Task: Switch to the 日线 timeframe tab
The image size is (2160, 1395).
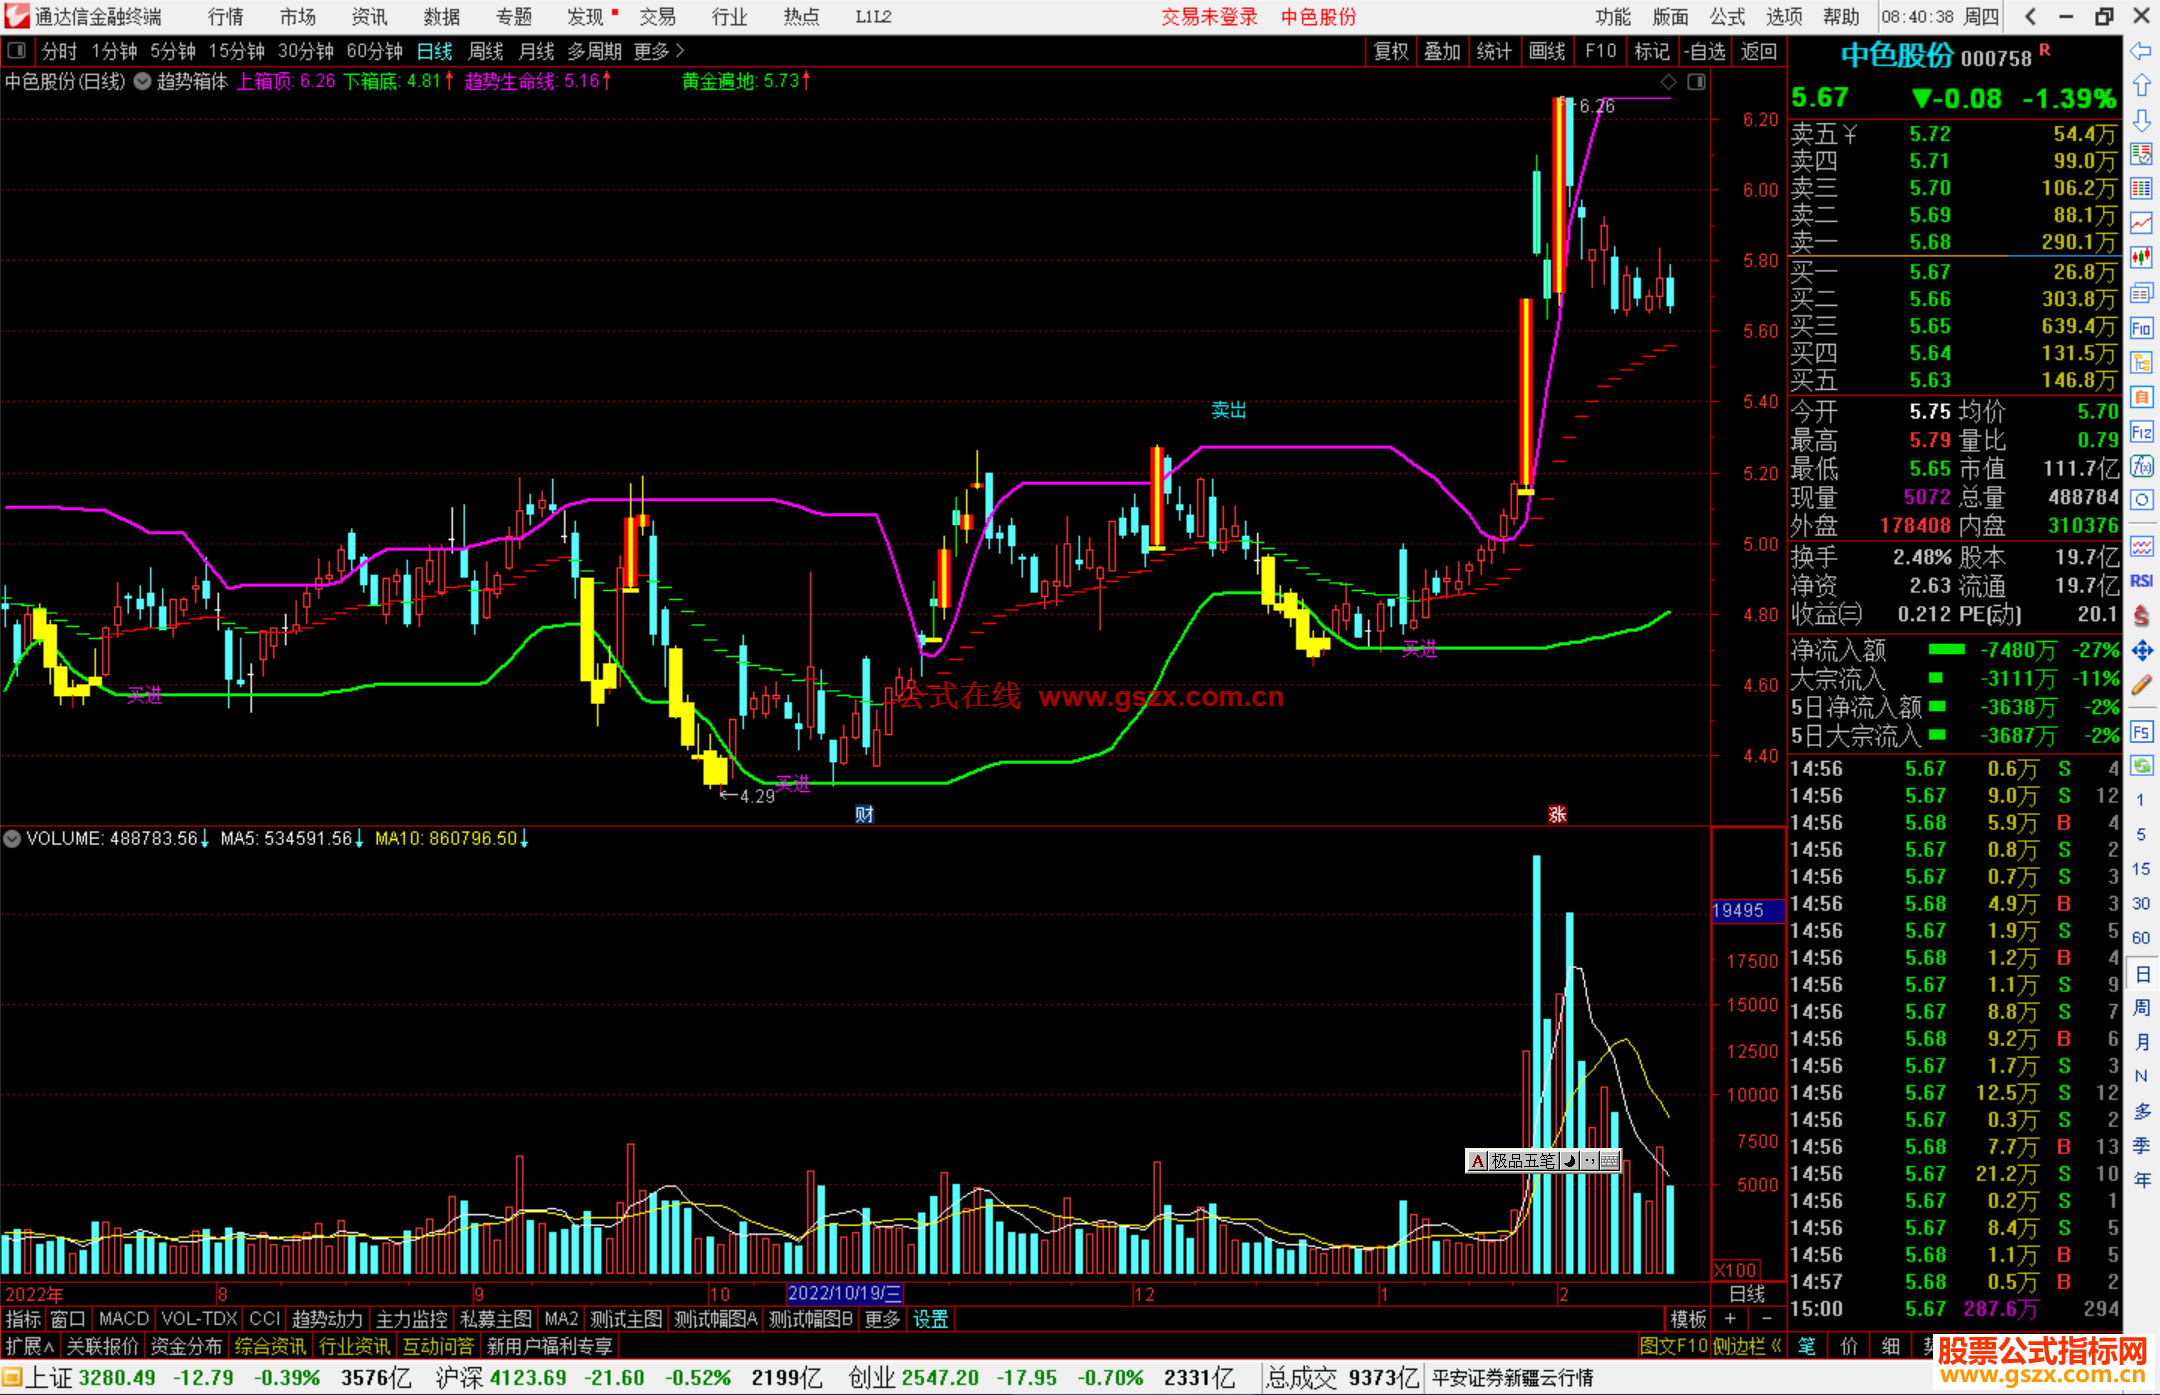Action: (x=435, y=51)
